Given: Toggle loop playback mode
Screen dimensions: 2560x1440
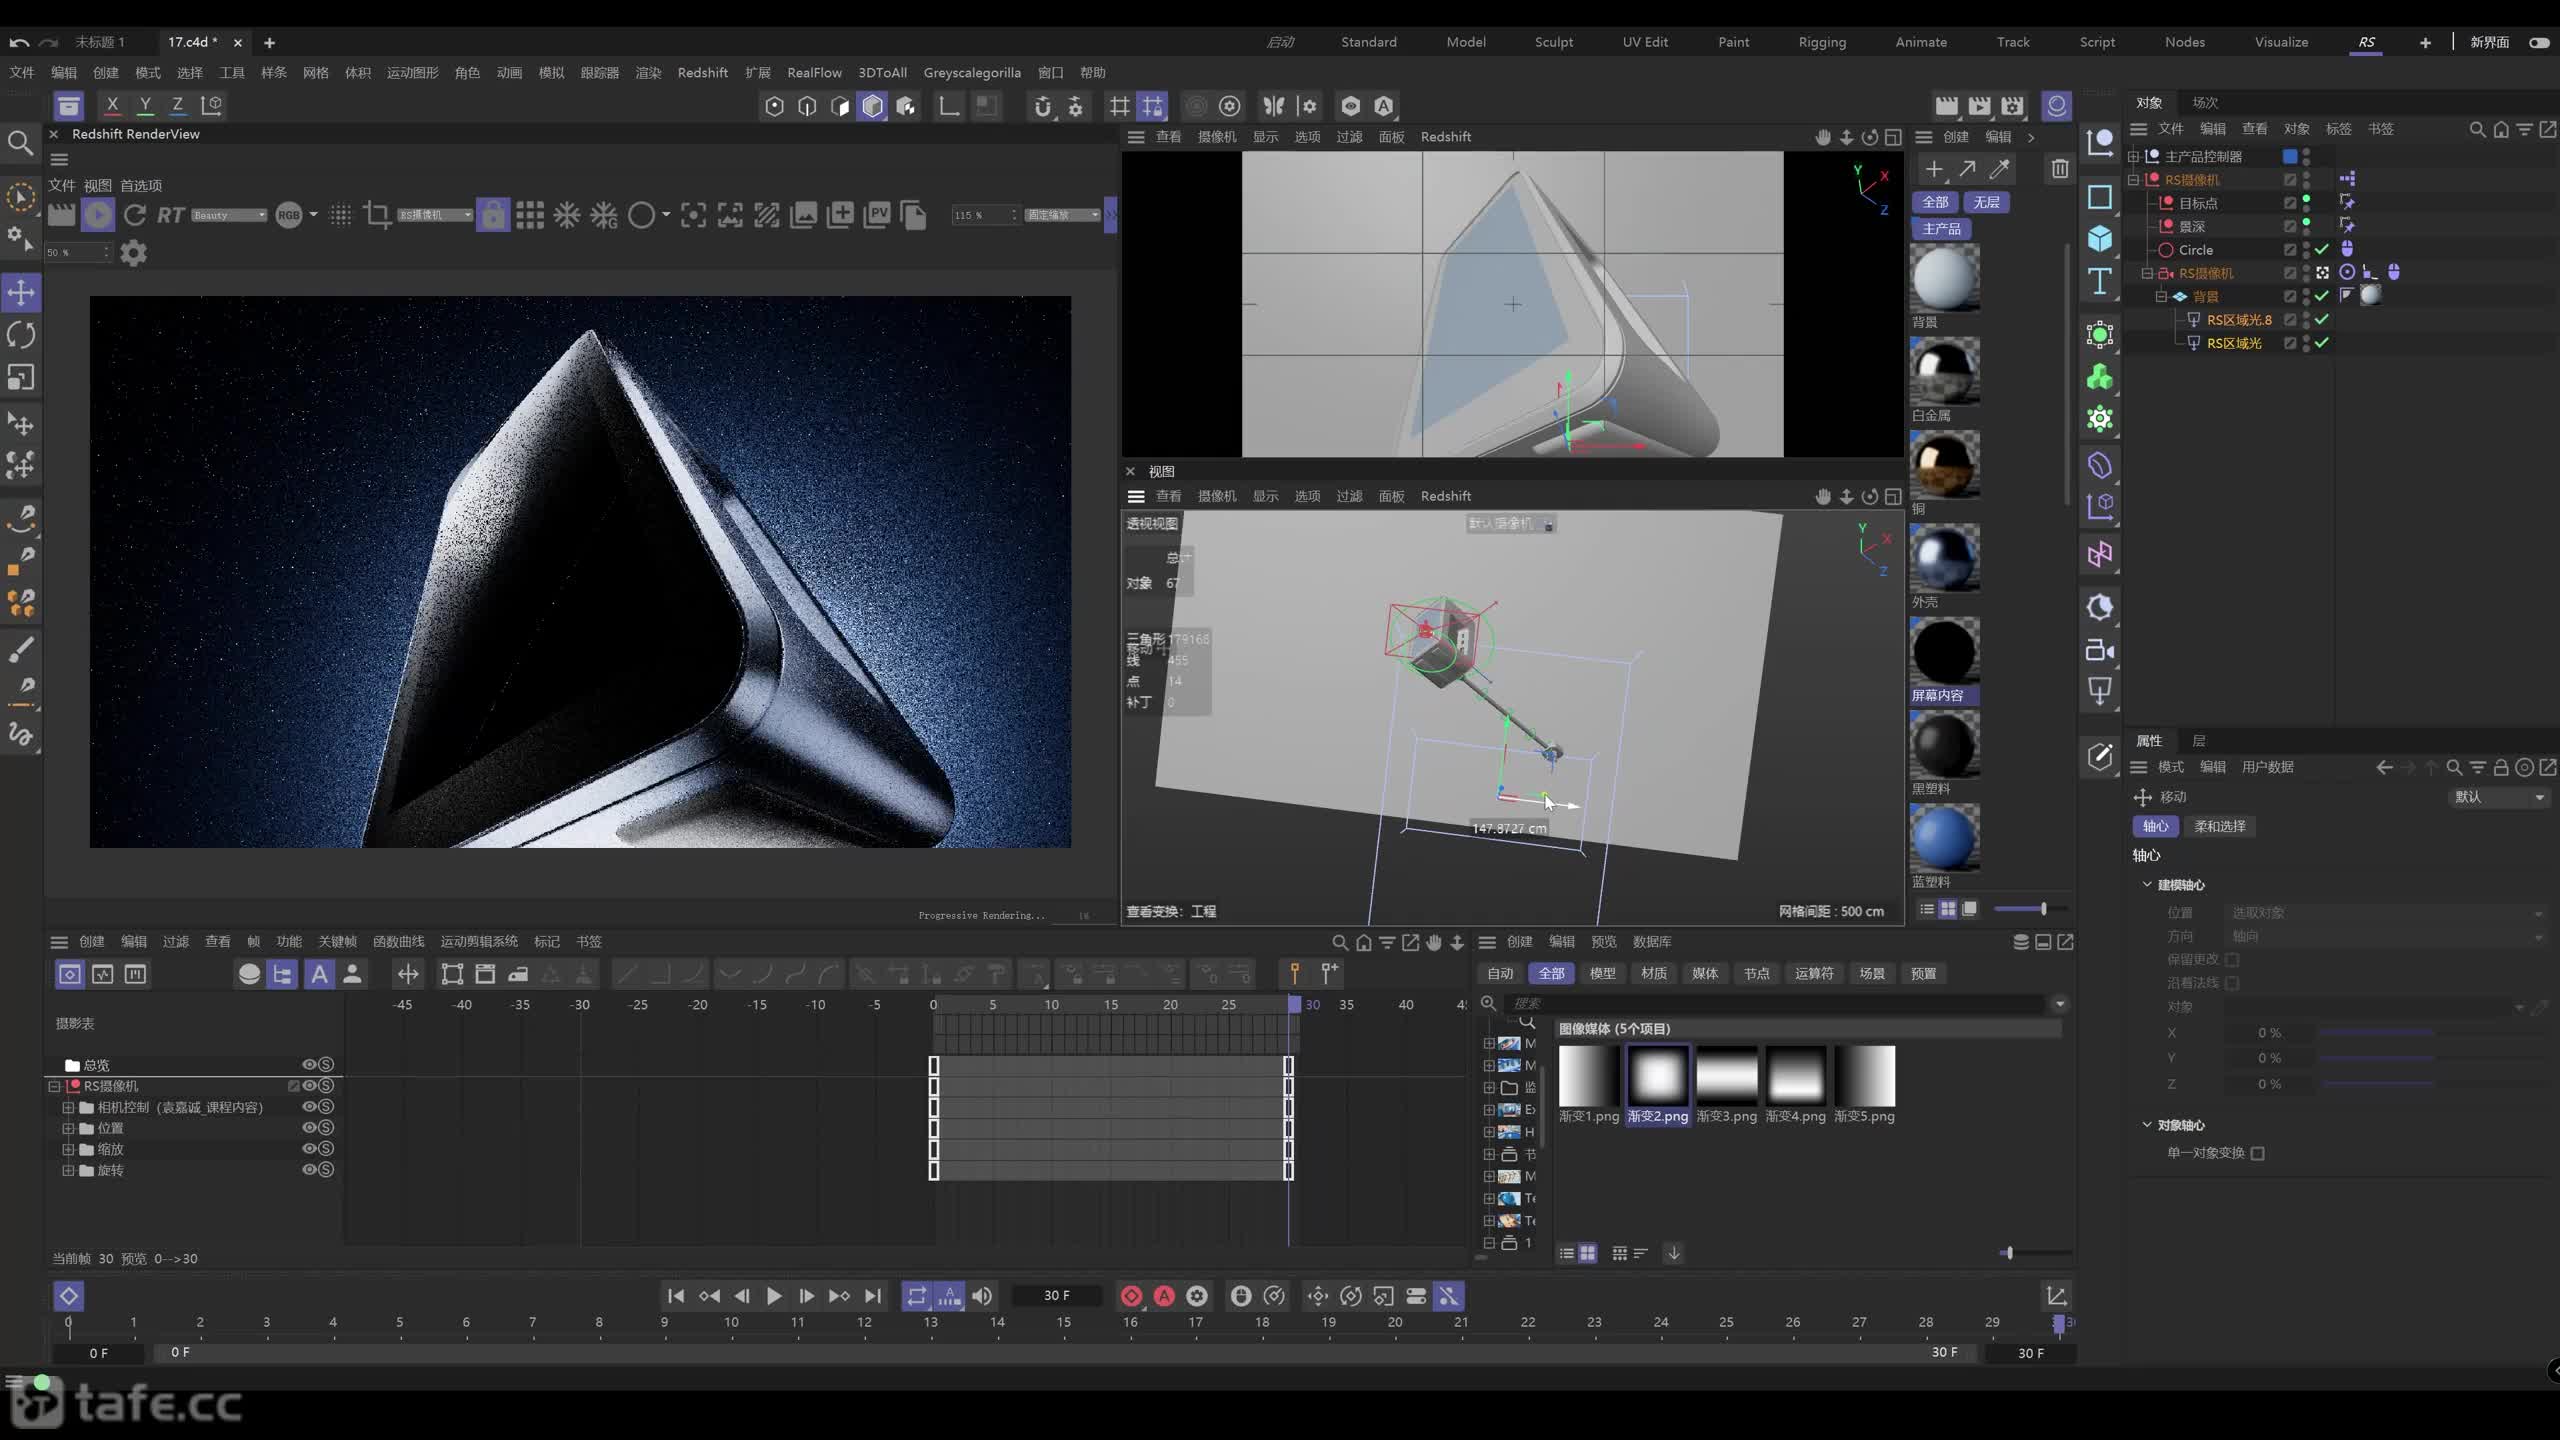Looking at the screenshot, I should (916, 1296).
